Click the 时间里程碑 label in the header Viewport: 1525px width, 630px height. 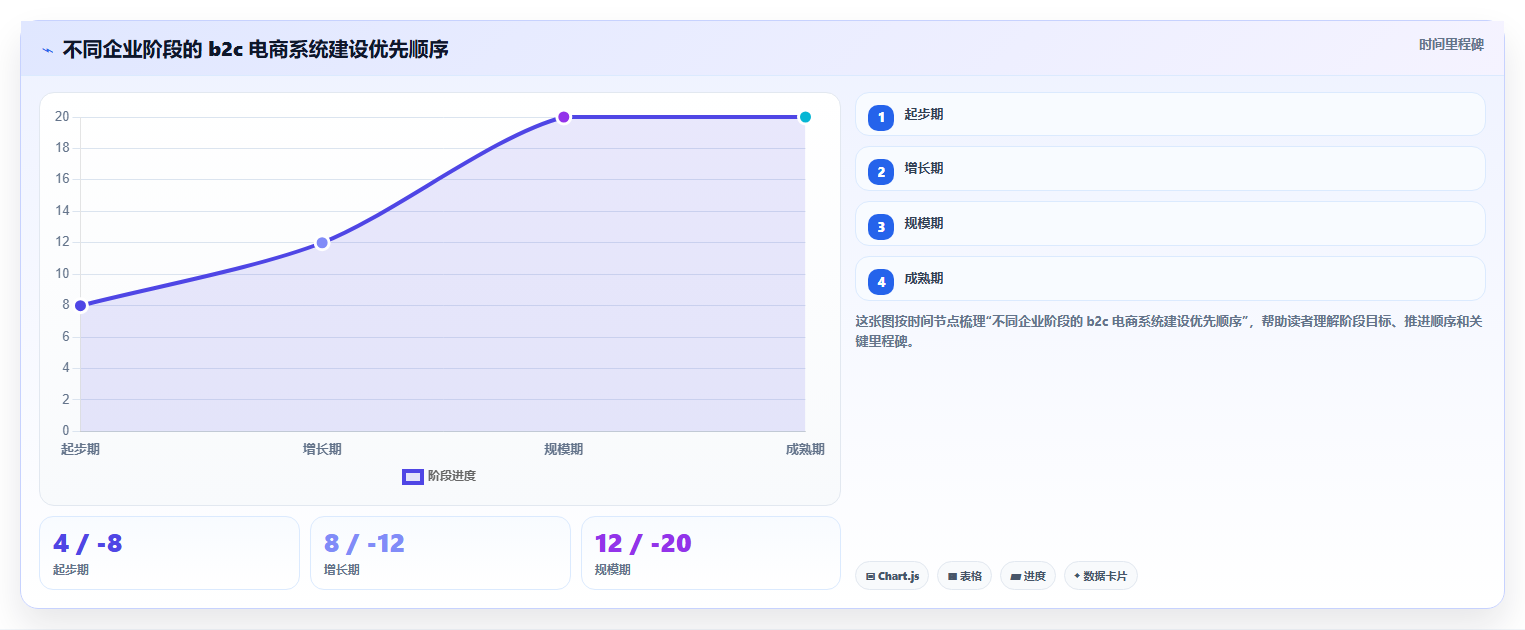click(1451, 45)
